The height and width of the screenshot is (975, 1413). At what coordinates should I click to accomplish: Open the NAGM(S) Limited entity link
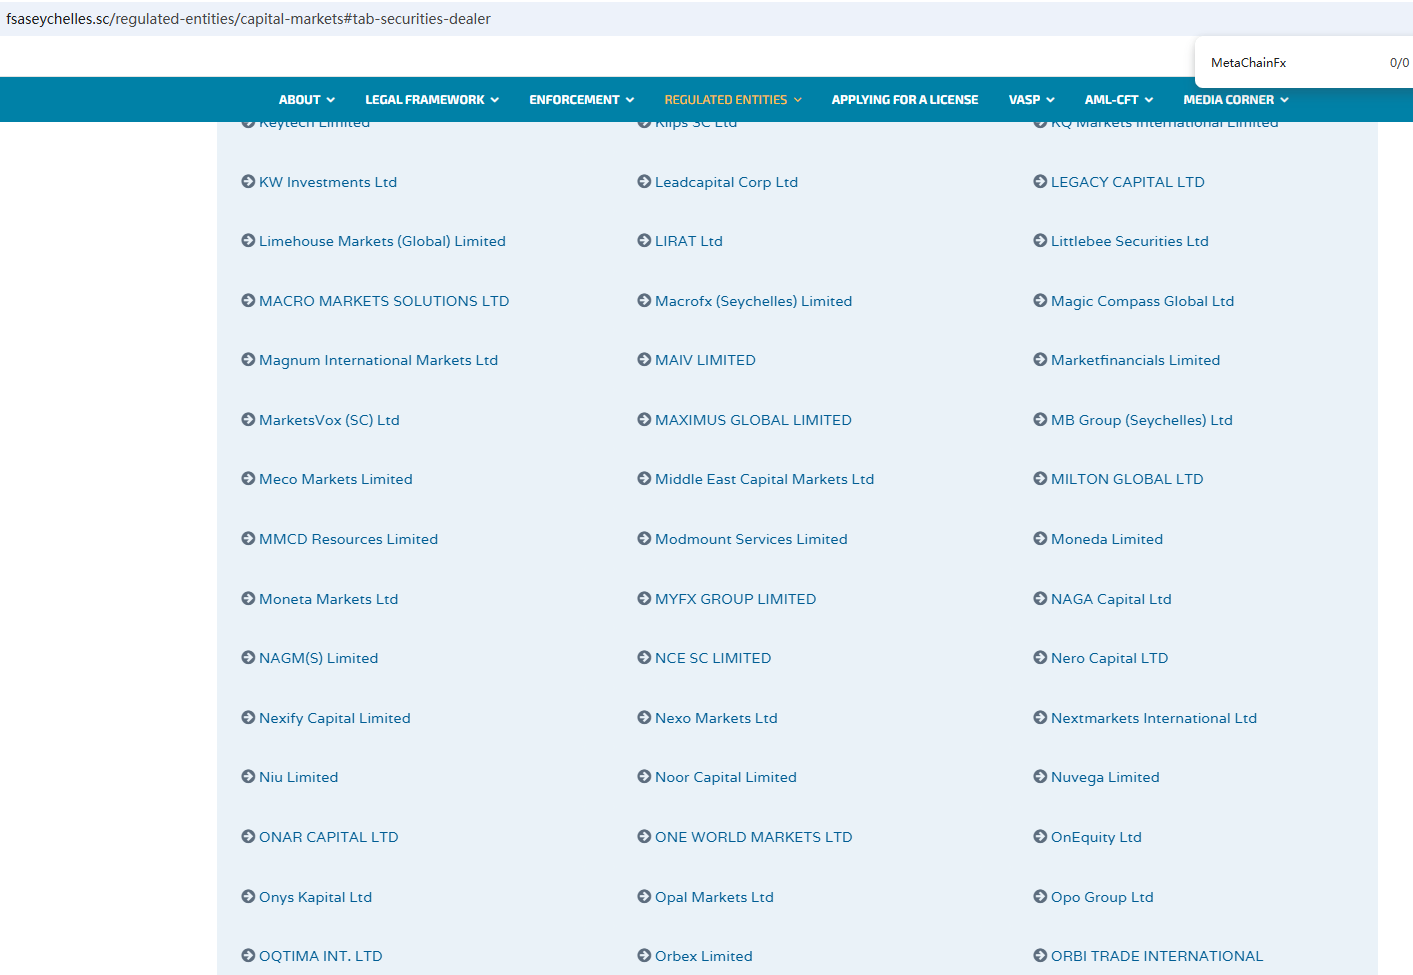click(x=318, y=658)
